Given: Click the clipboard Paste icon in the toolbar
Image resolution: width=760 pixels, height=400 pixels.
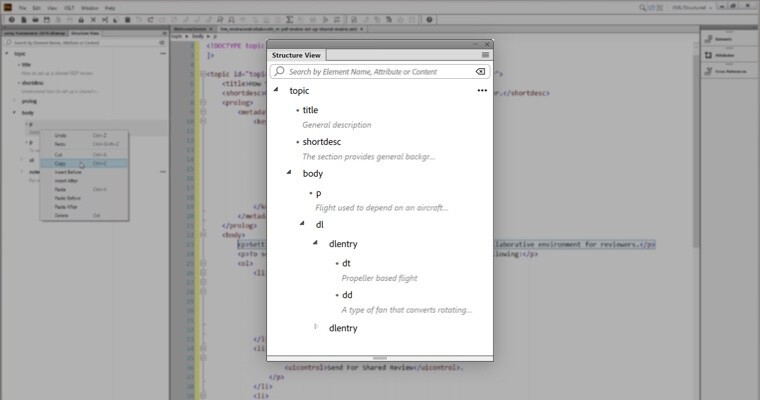Looking at the screenshot, I should 127,20.
